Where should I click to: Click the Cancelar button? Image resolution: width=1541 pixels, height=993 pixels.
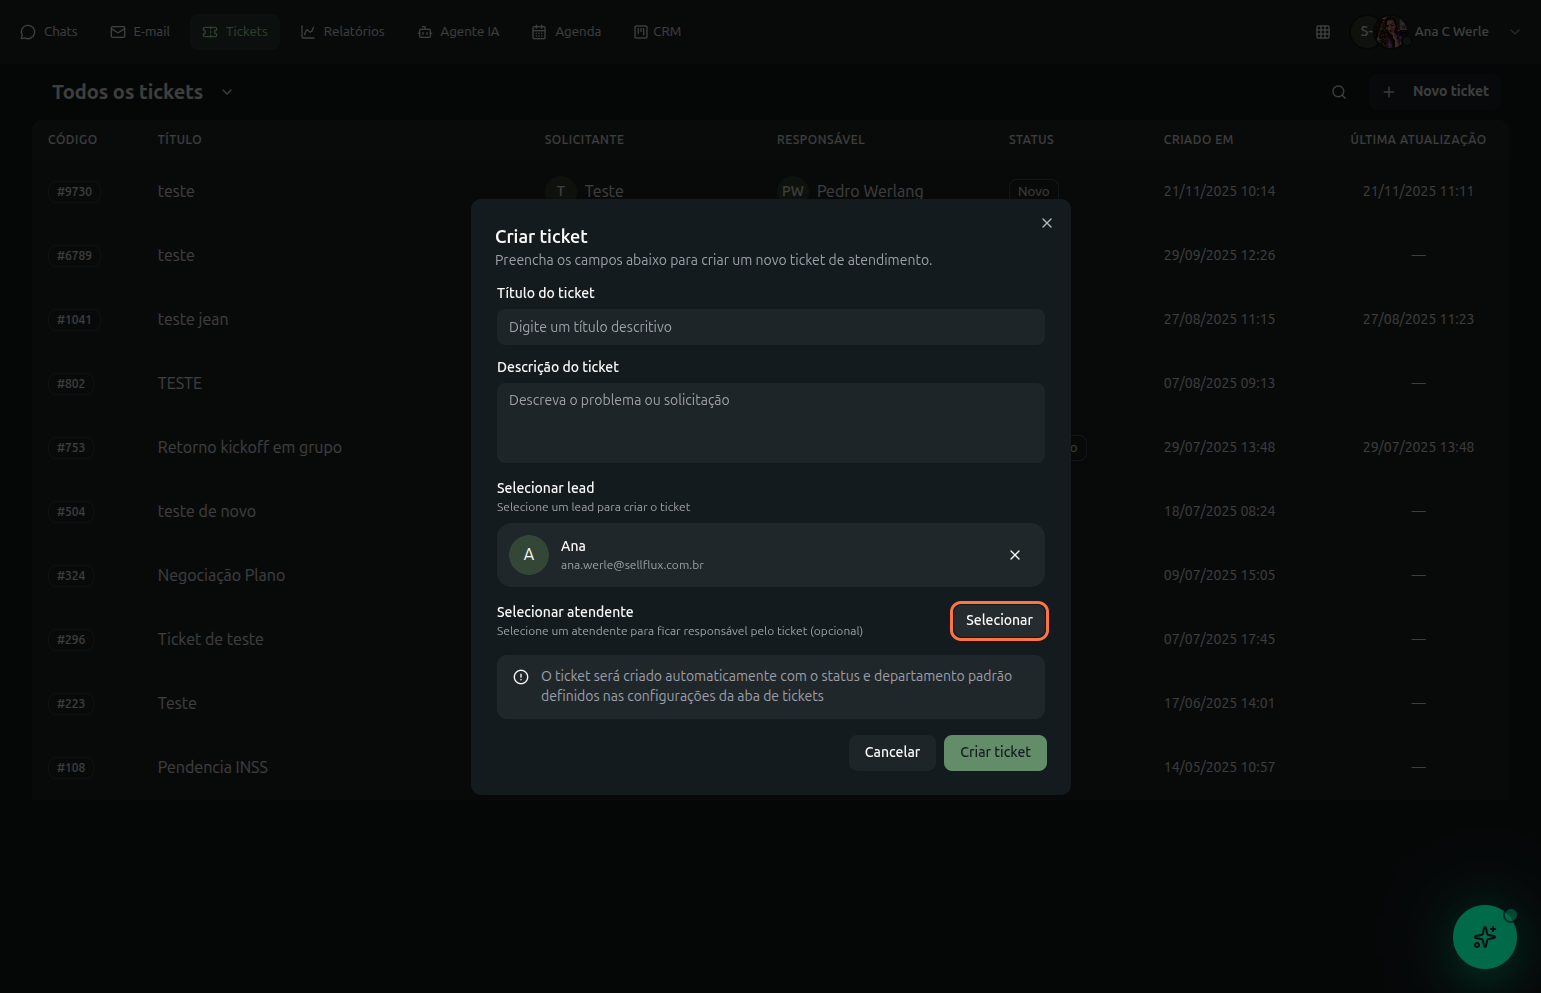pos(891,752)
